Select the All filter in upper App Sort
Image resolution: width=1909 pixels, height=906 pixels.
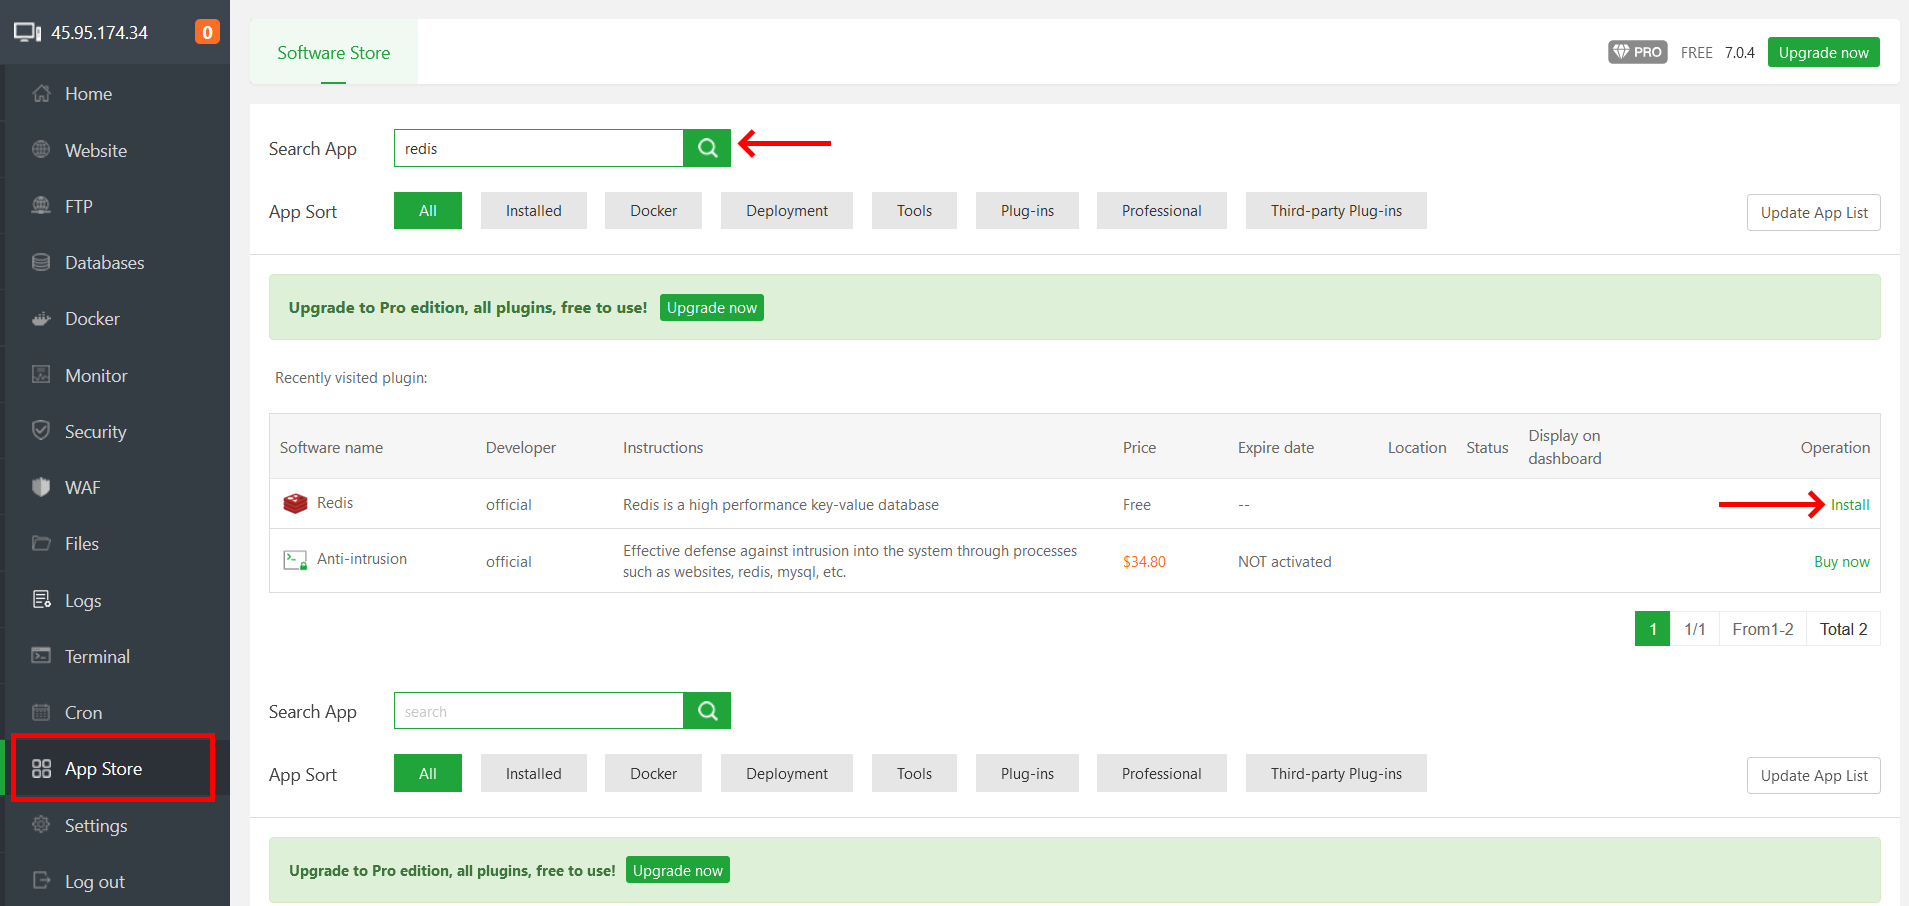[x=428, y=211]
